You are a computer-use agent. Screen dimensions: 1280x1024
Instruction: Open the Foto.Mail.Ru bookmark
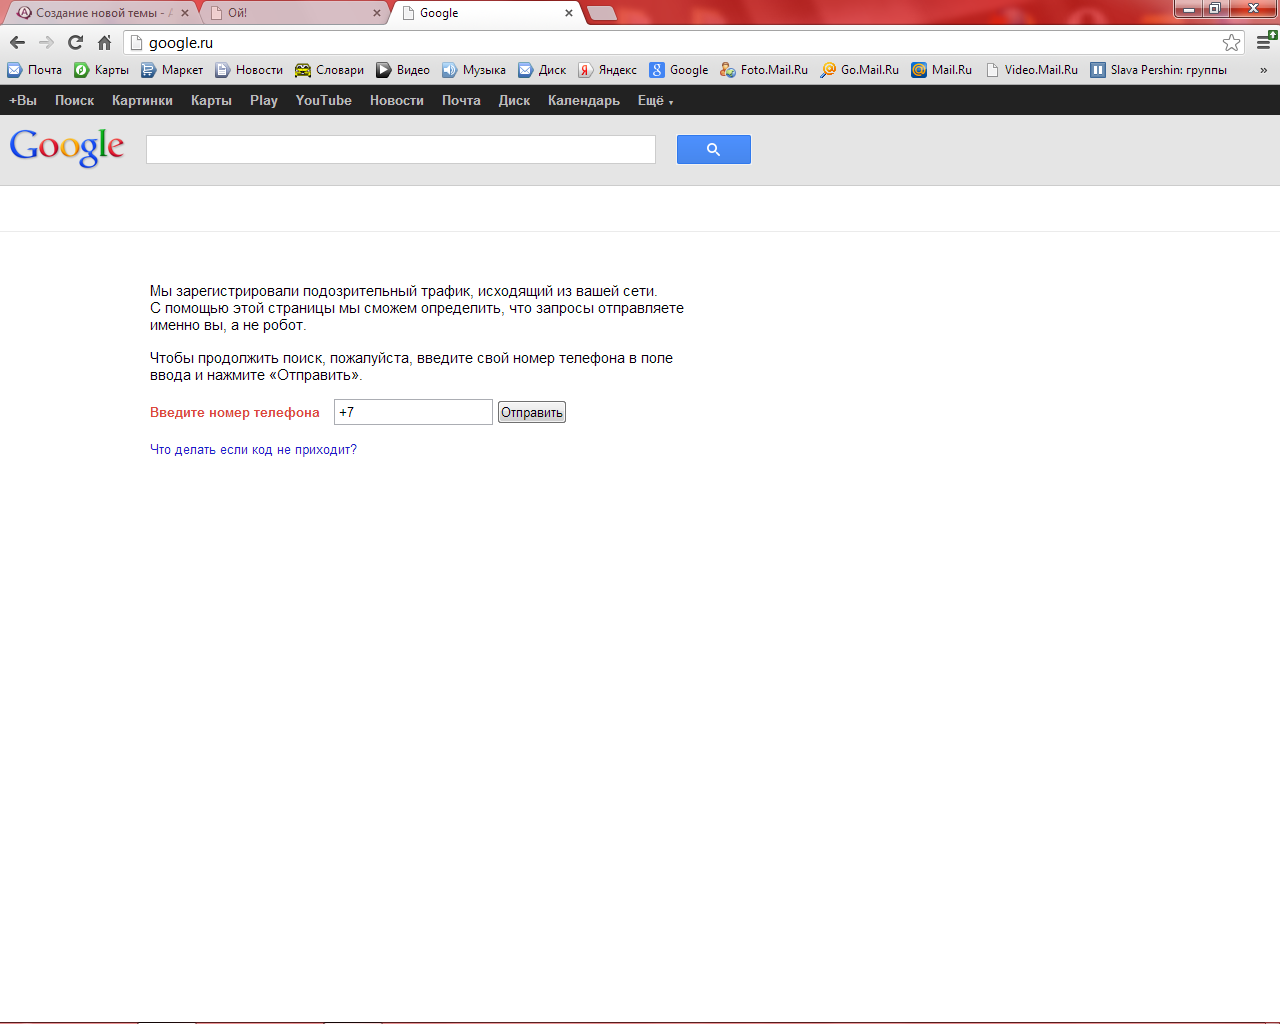(x=764, y=70)
